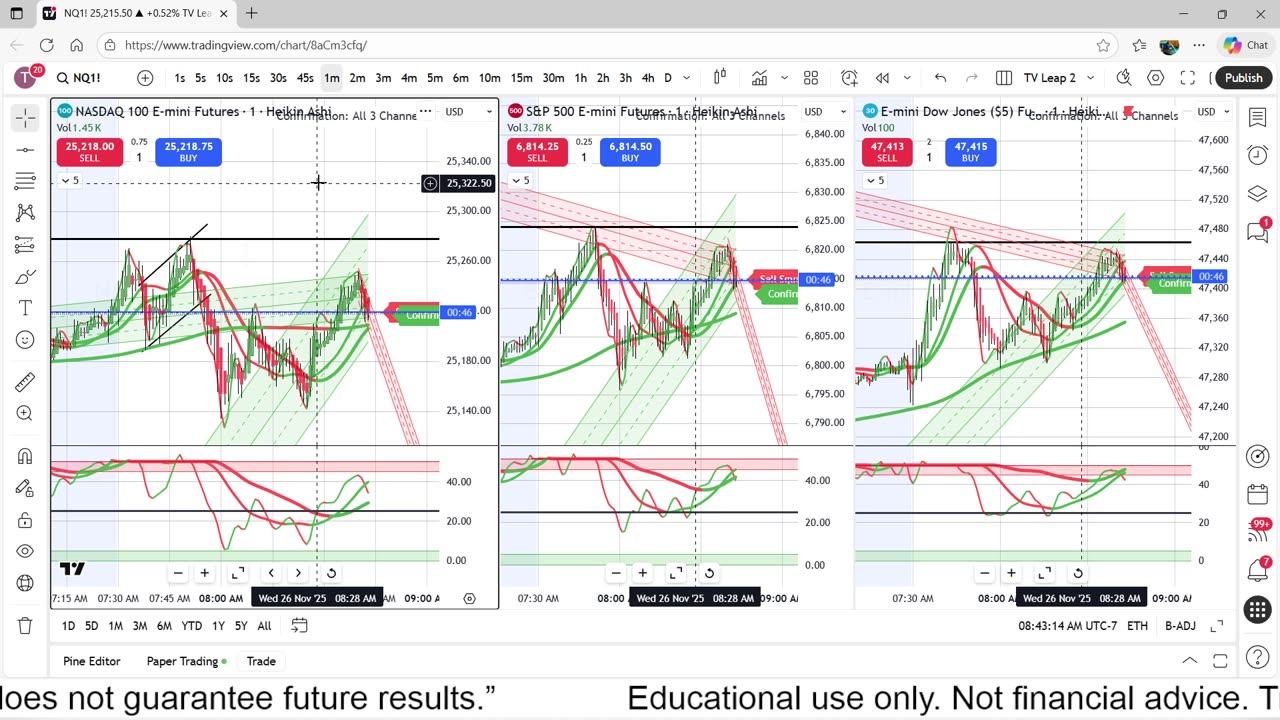Open quick search icon in the top toolbar
1280x720 pixels.
pos(1124,78)
